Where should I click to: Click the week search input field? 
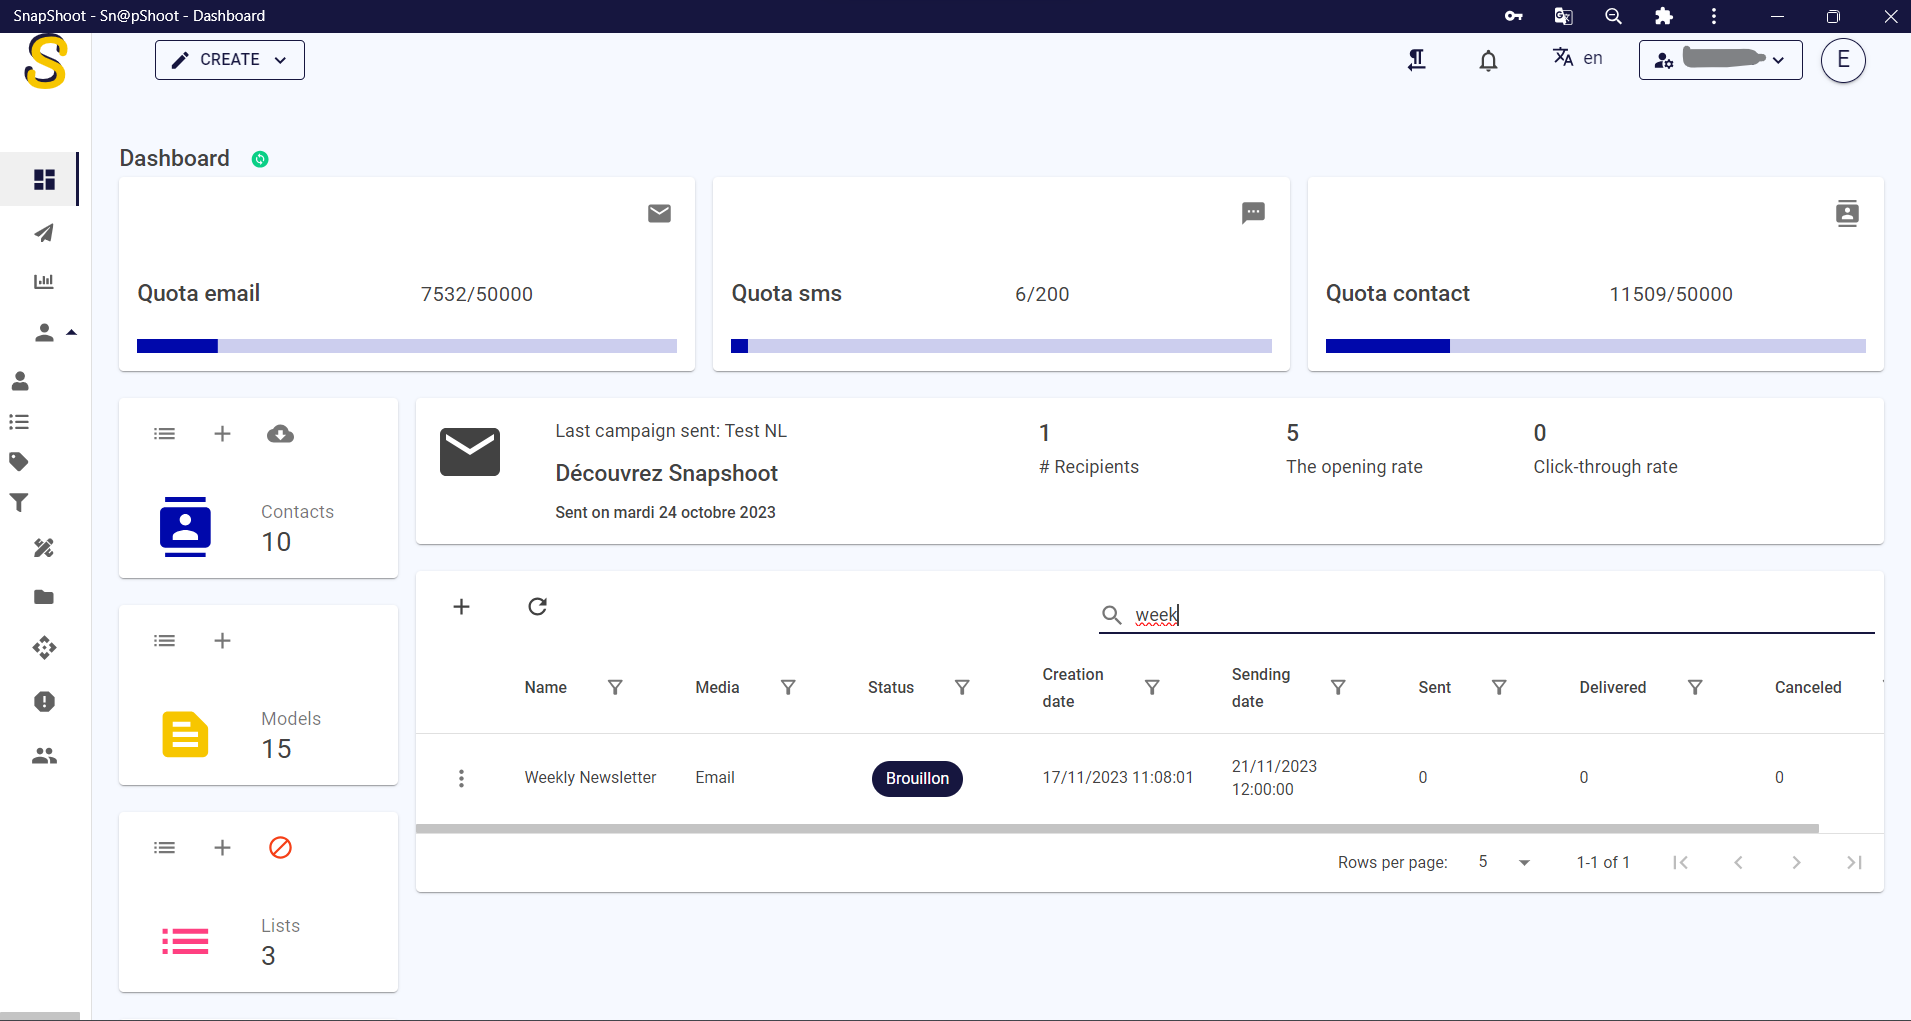(1300, 615)
